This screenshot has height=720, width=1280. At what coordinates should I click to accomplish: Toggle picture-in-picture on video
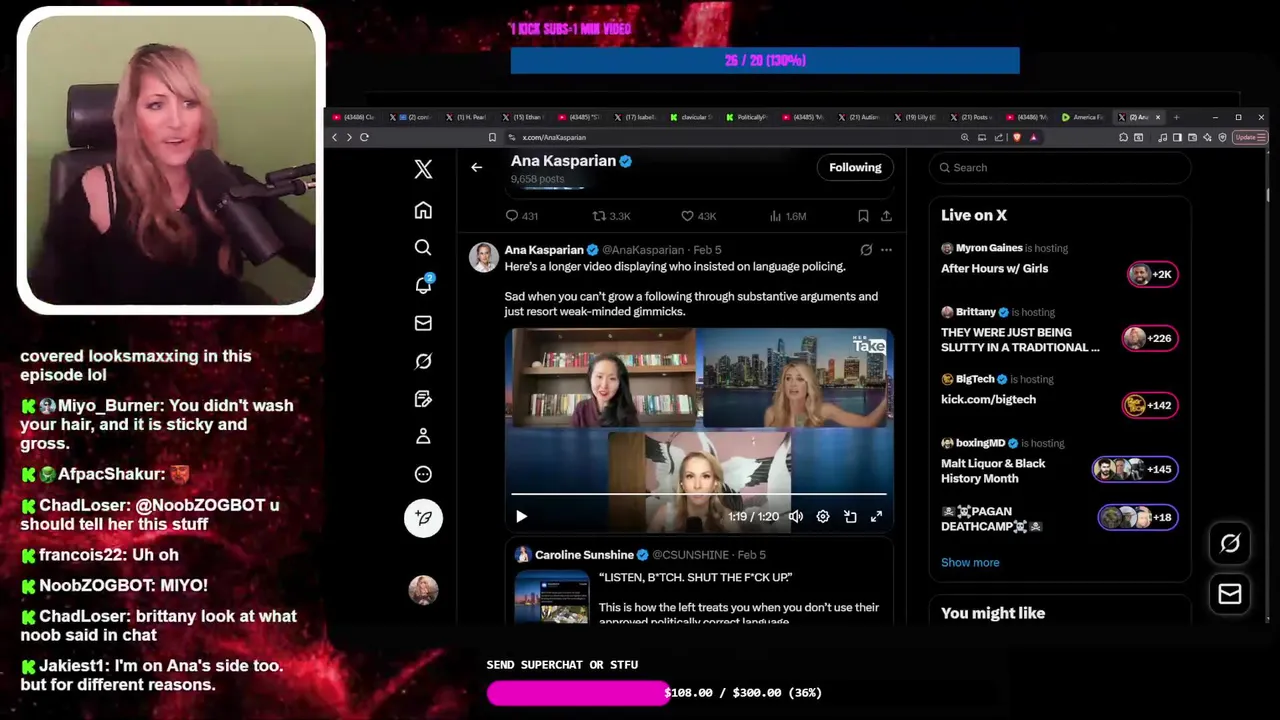(x=850, y=516)
